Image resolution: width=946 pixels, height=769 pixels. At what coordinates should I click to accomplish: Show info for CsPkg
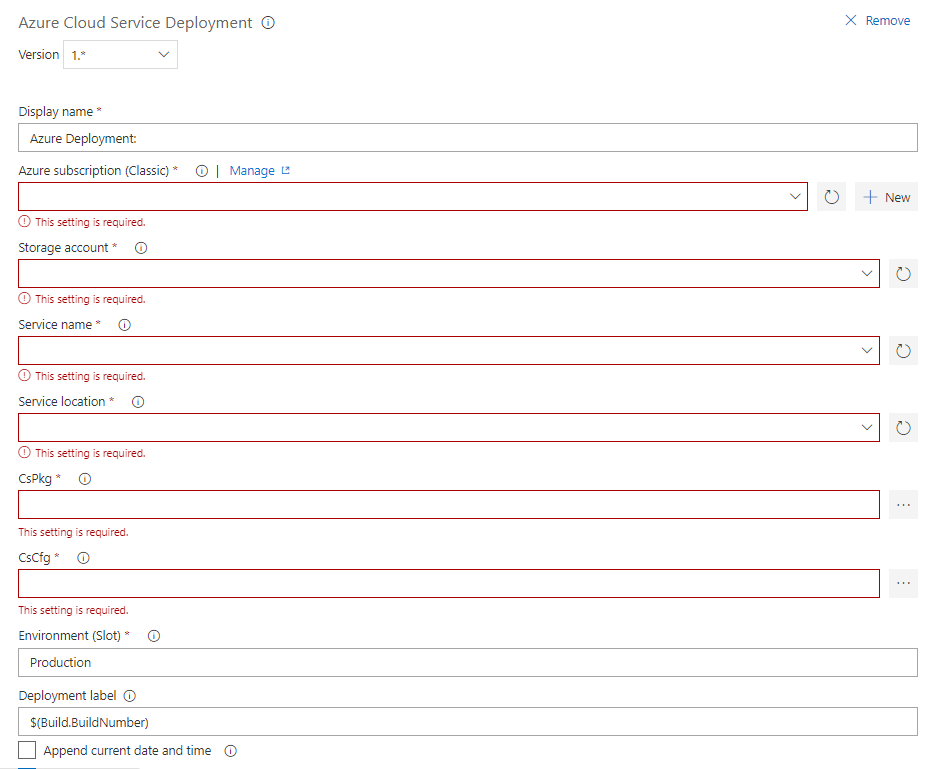click(85, 479)
